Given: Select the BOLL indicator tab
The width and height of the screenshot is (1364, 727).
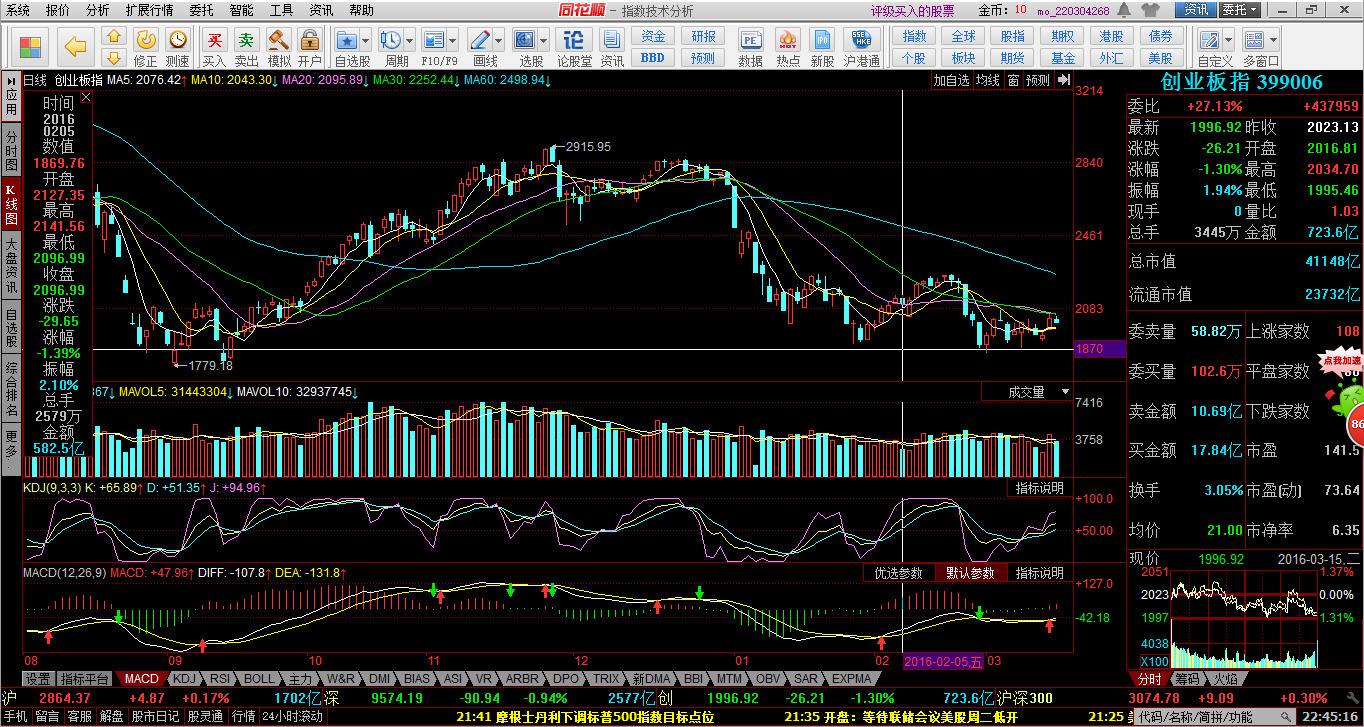Looking at the screenshot, I should coord(259,679).
